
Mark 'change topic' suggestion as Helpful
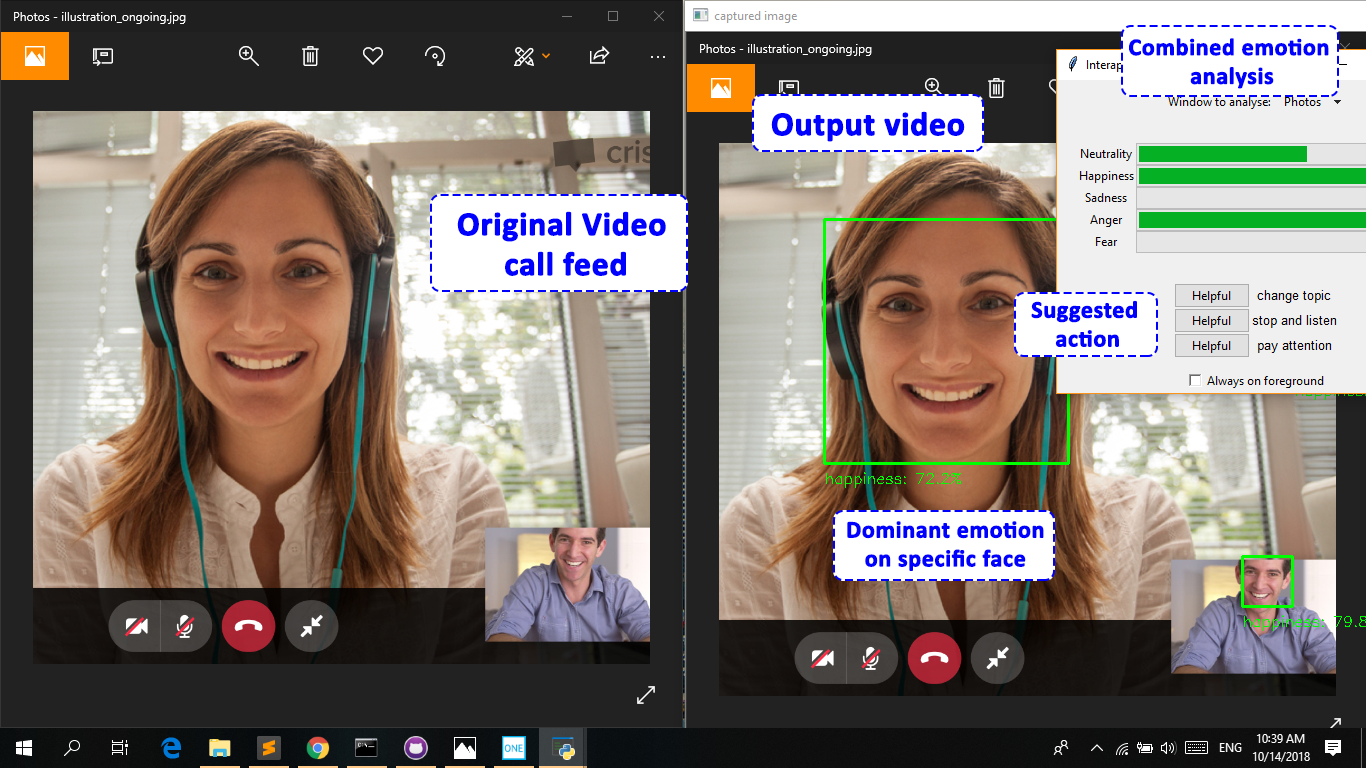[x=1211, y=296]
